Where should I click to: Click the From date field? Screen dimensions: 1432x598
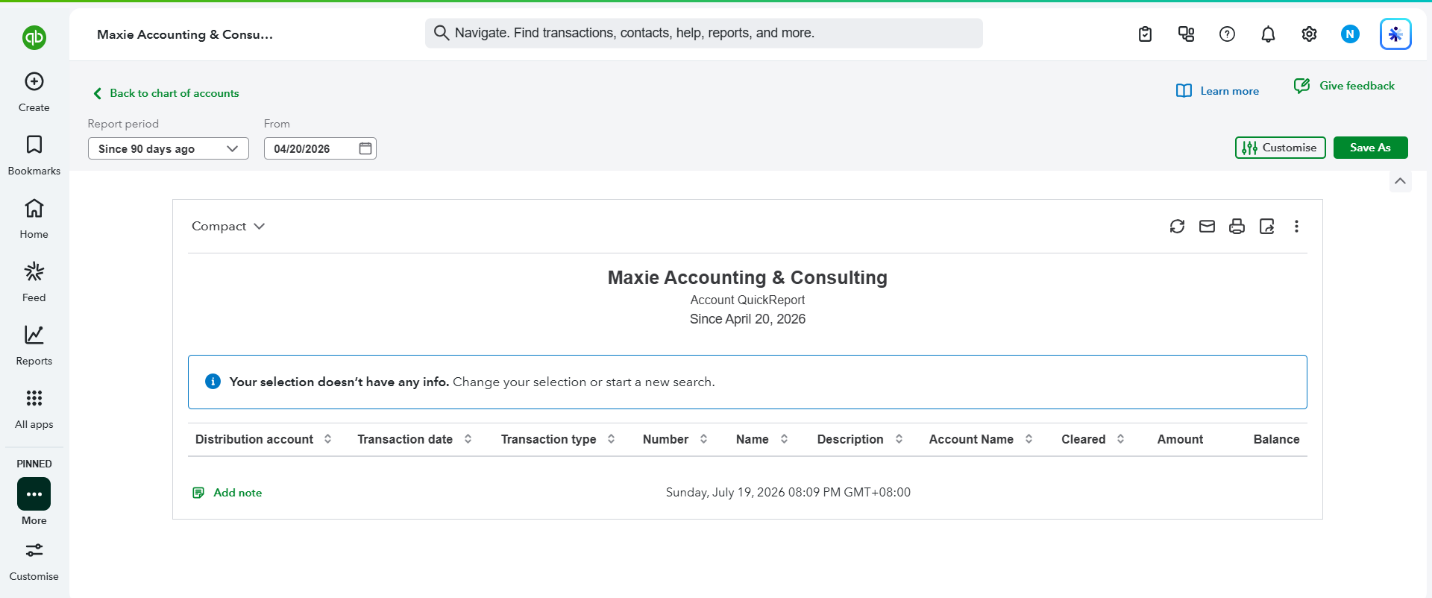320,149
